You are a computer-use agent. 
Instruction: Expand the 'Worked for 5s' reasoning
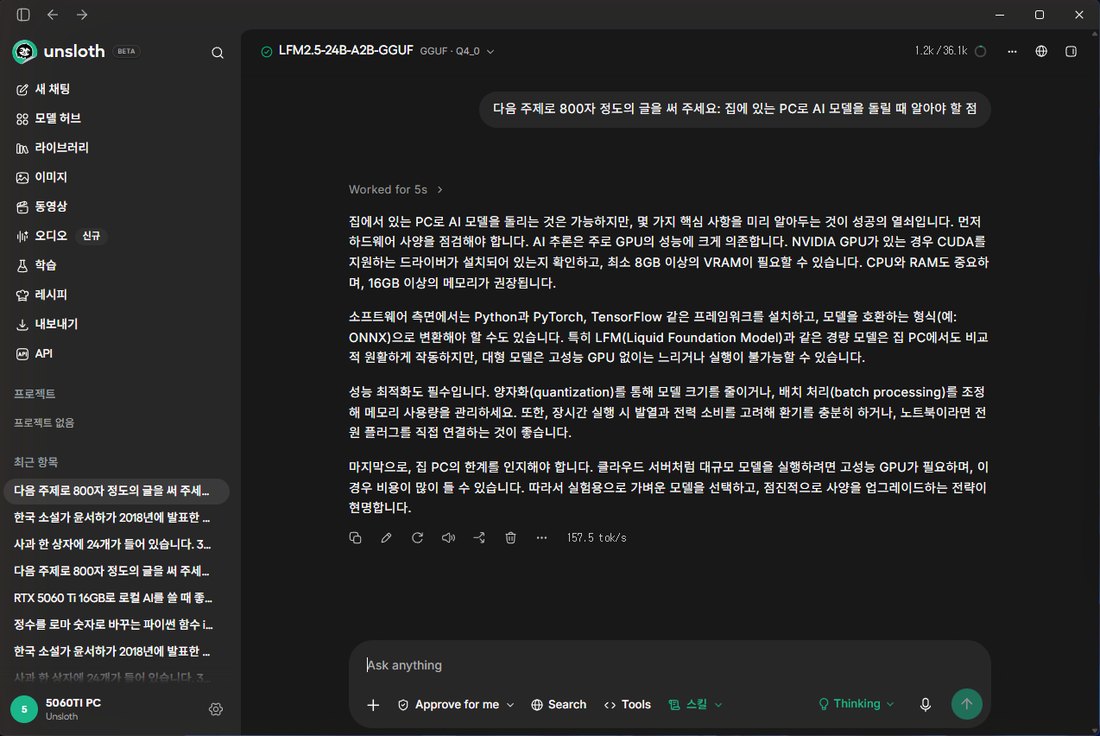(396, 189)
